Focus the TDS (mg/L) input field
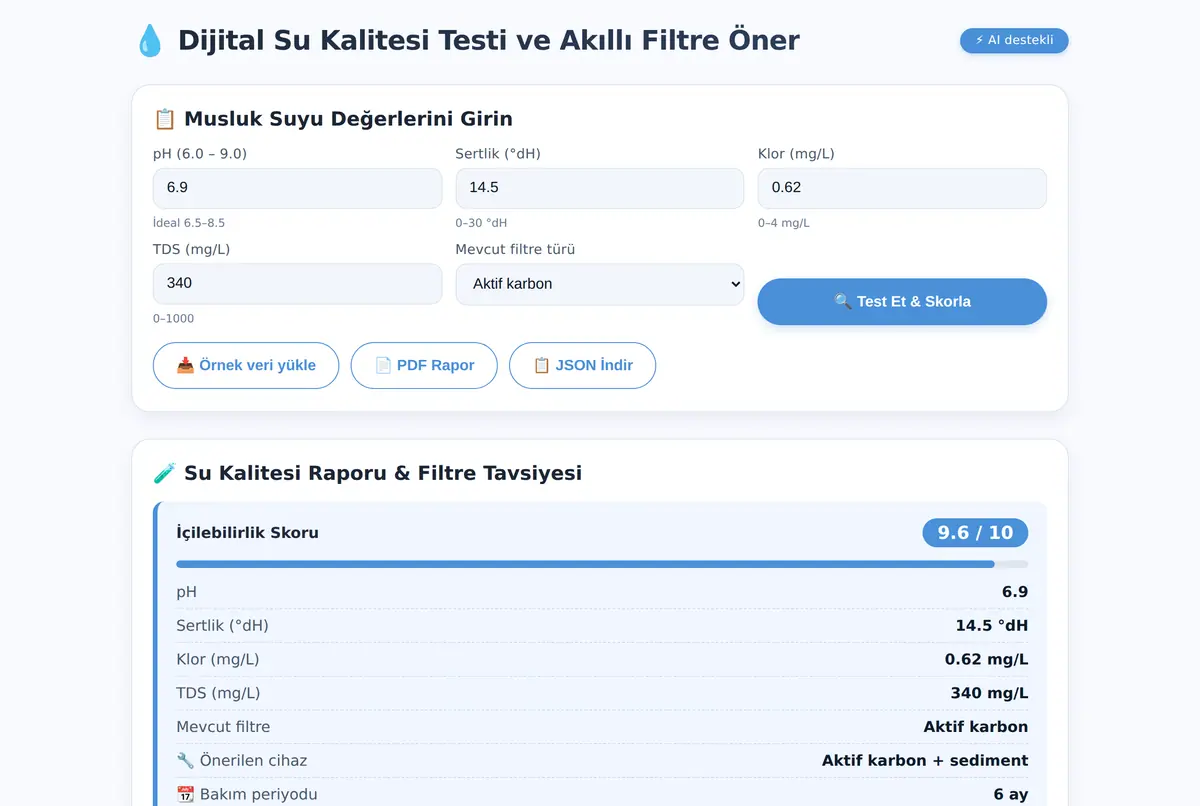This screenshot has width=1200, height=806. pyautogui.click(x=297, y=284)
